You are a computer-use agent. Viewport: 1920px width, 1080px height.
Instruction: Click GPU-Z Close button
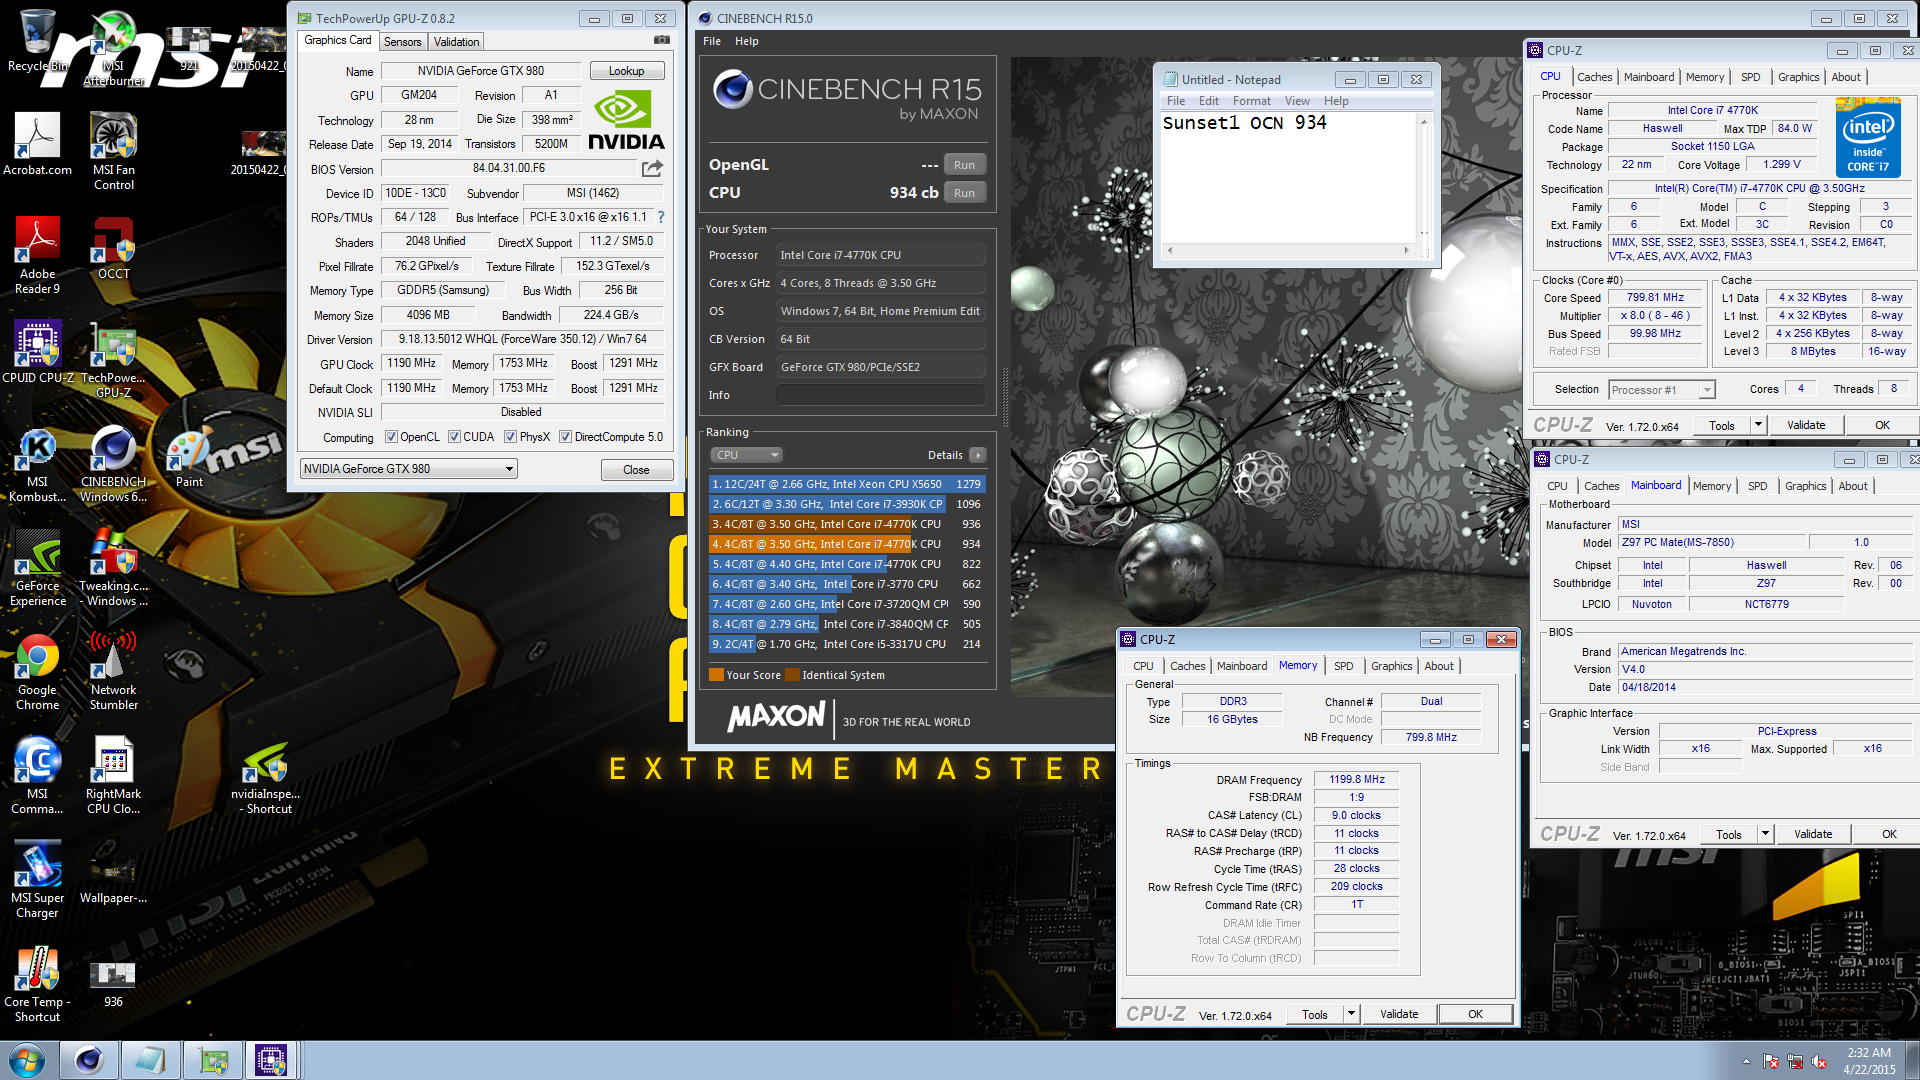pos(636,470)
